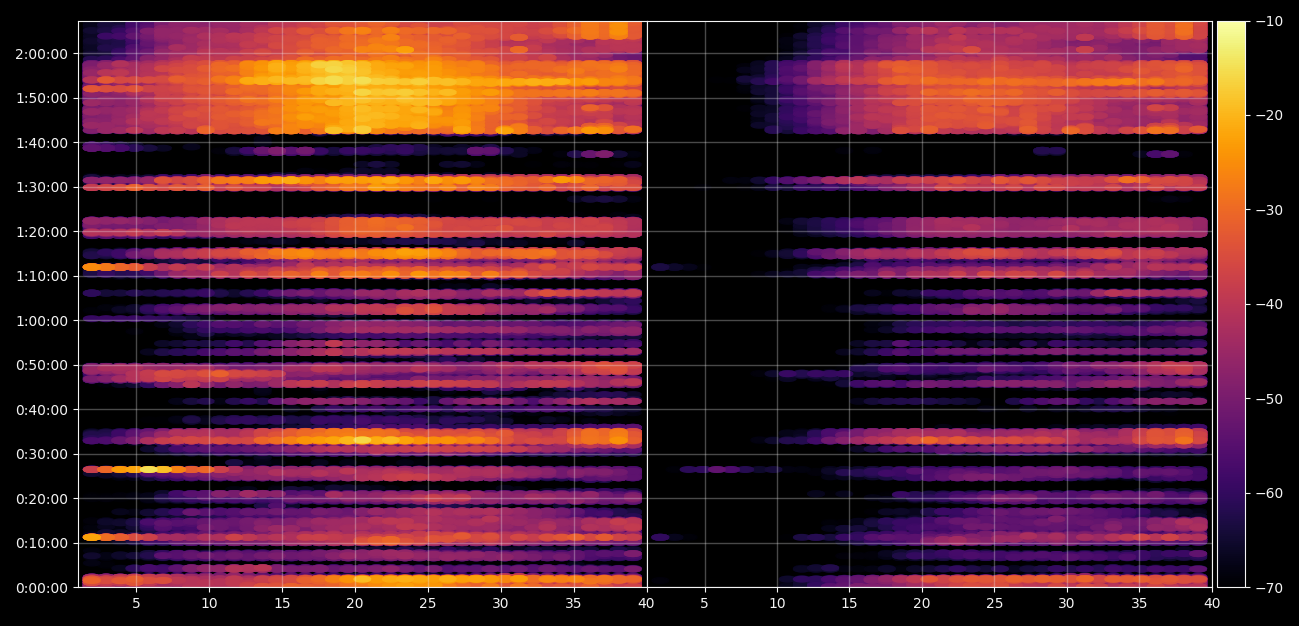Click x-axis label 15 of right heatmap
The image size is (1299, 626).
click(x=849, y=604)
